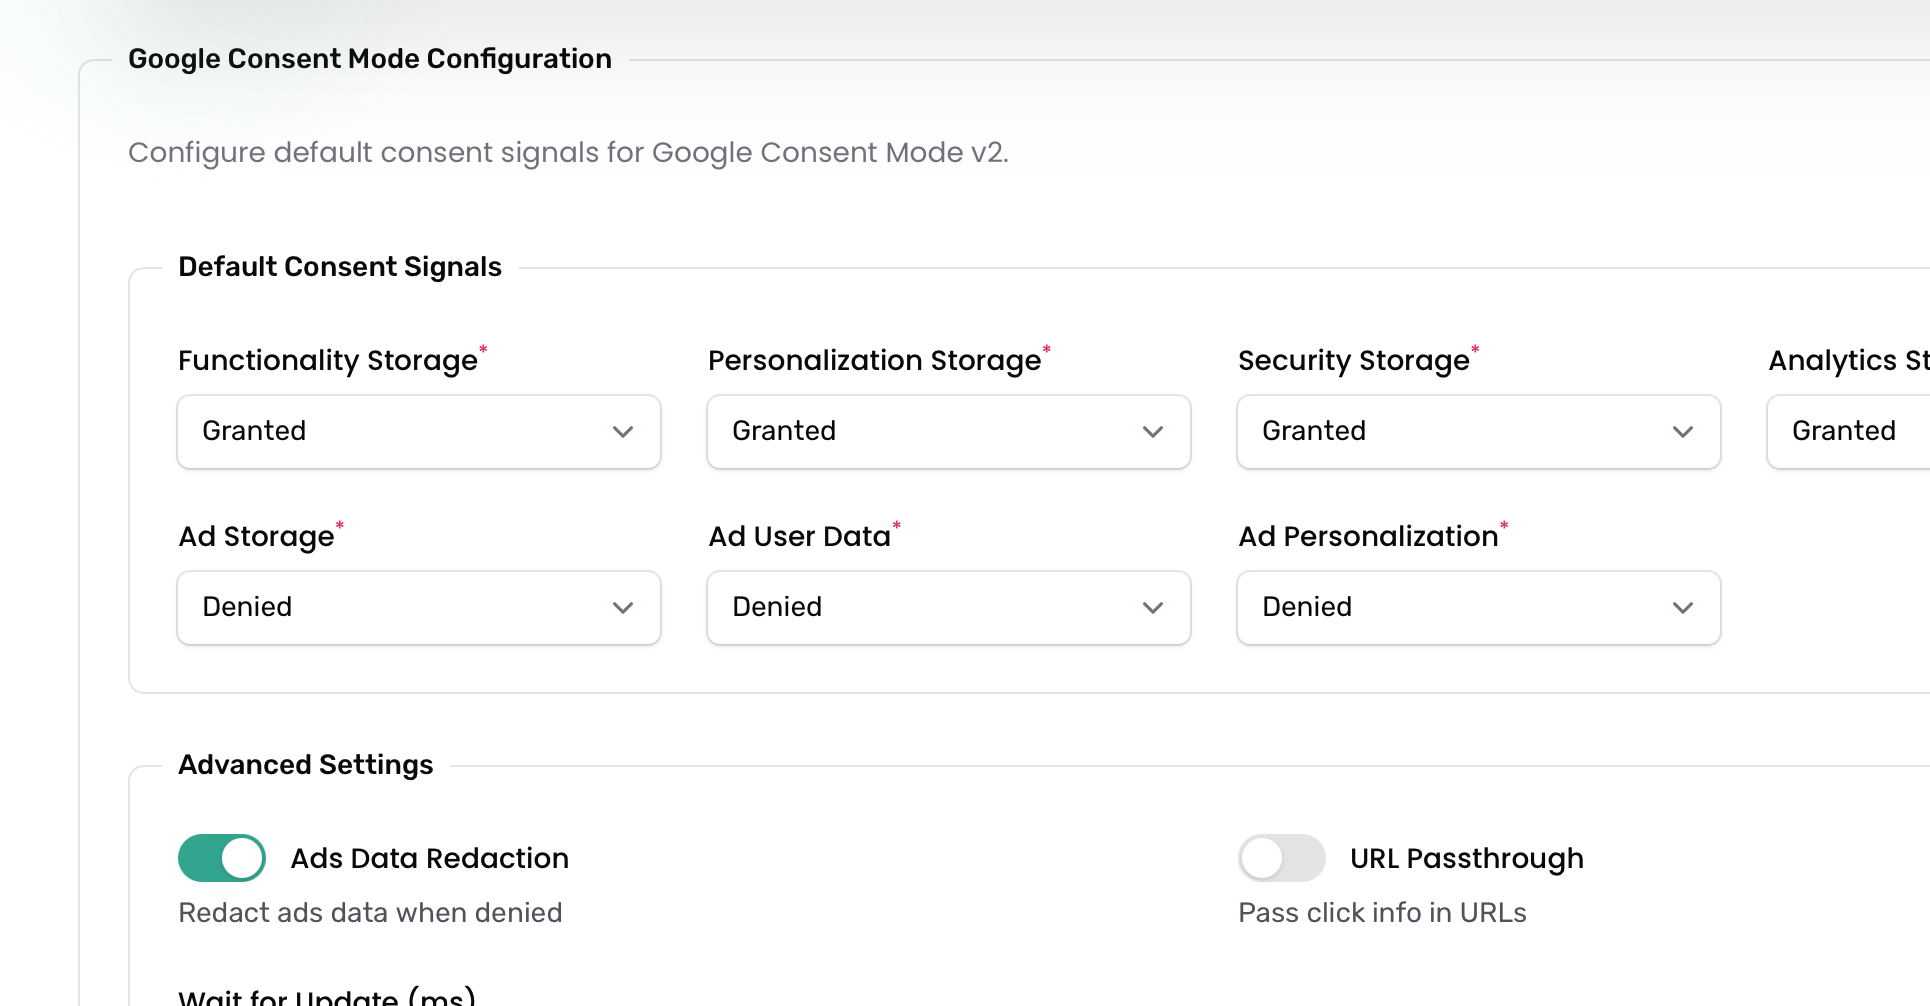Click the Advanced Settings heading

coord(306,765)
